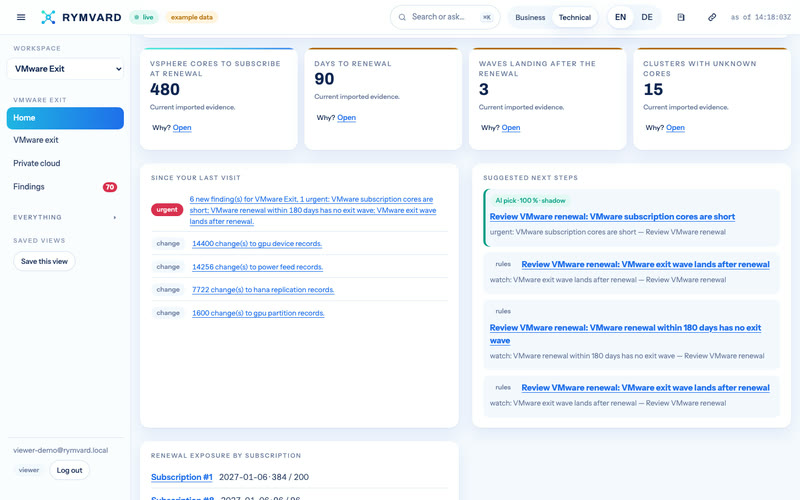
Task: Open Why link for Clusters unknown cores
Action: pyautogui.click(x=675, y=128)
